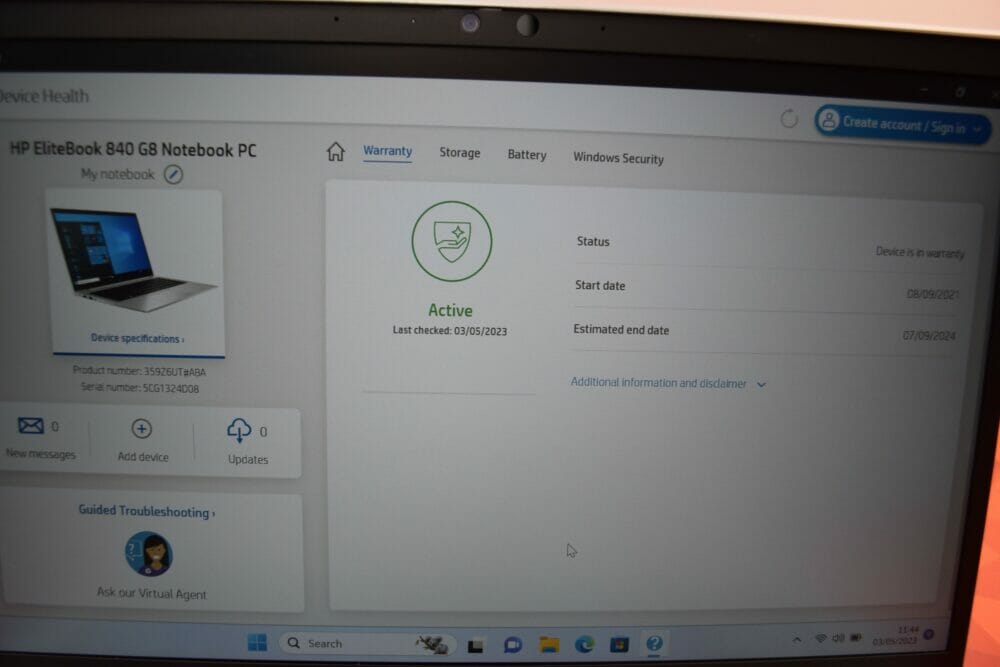Open Microsoft Store from taskbar
The image size is (1000, 667).
click(619, 645)
